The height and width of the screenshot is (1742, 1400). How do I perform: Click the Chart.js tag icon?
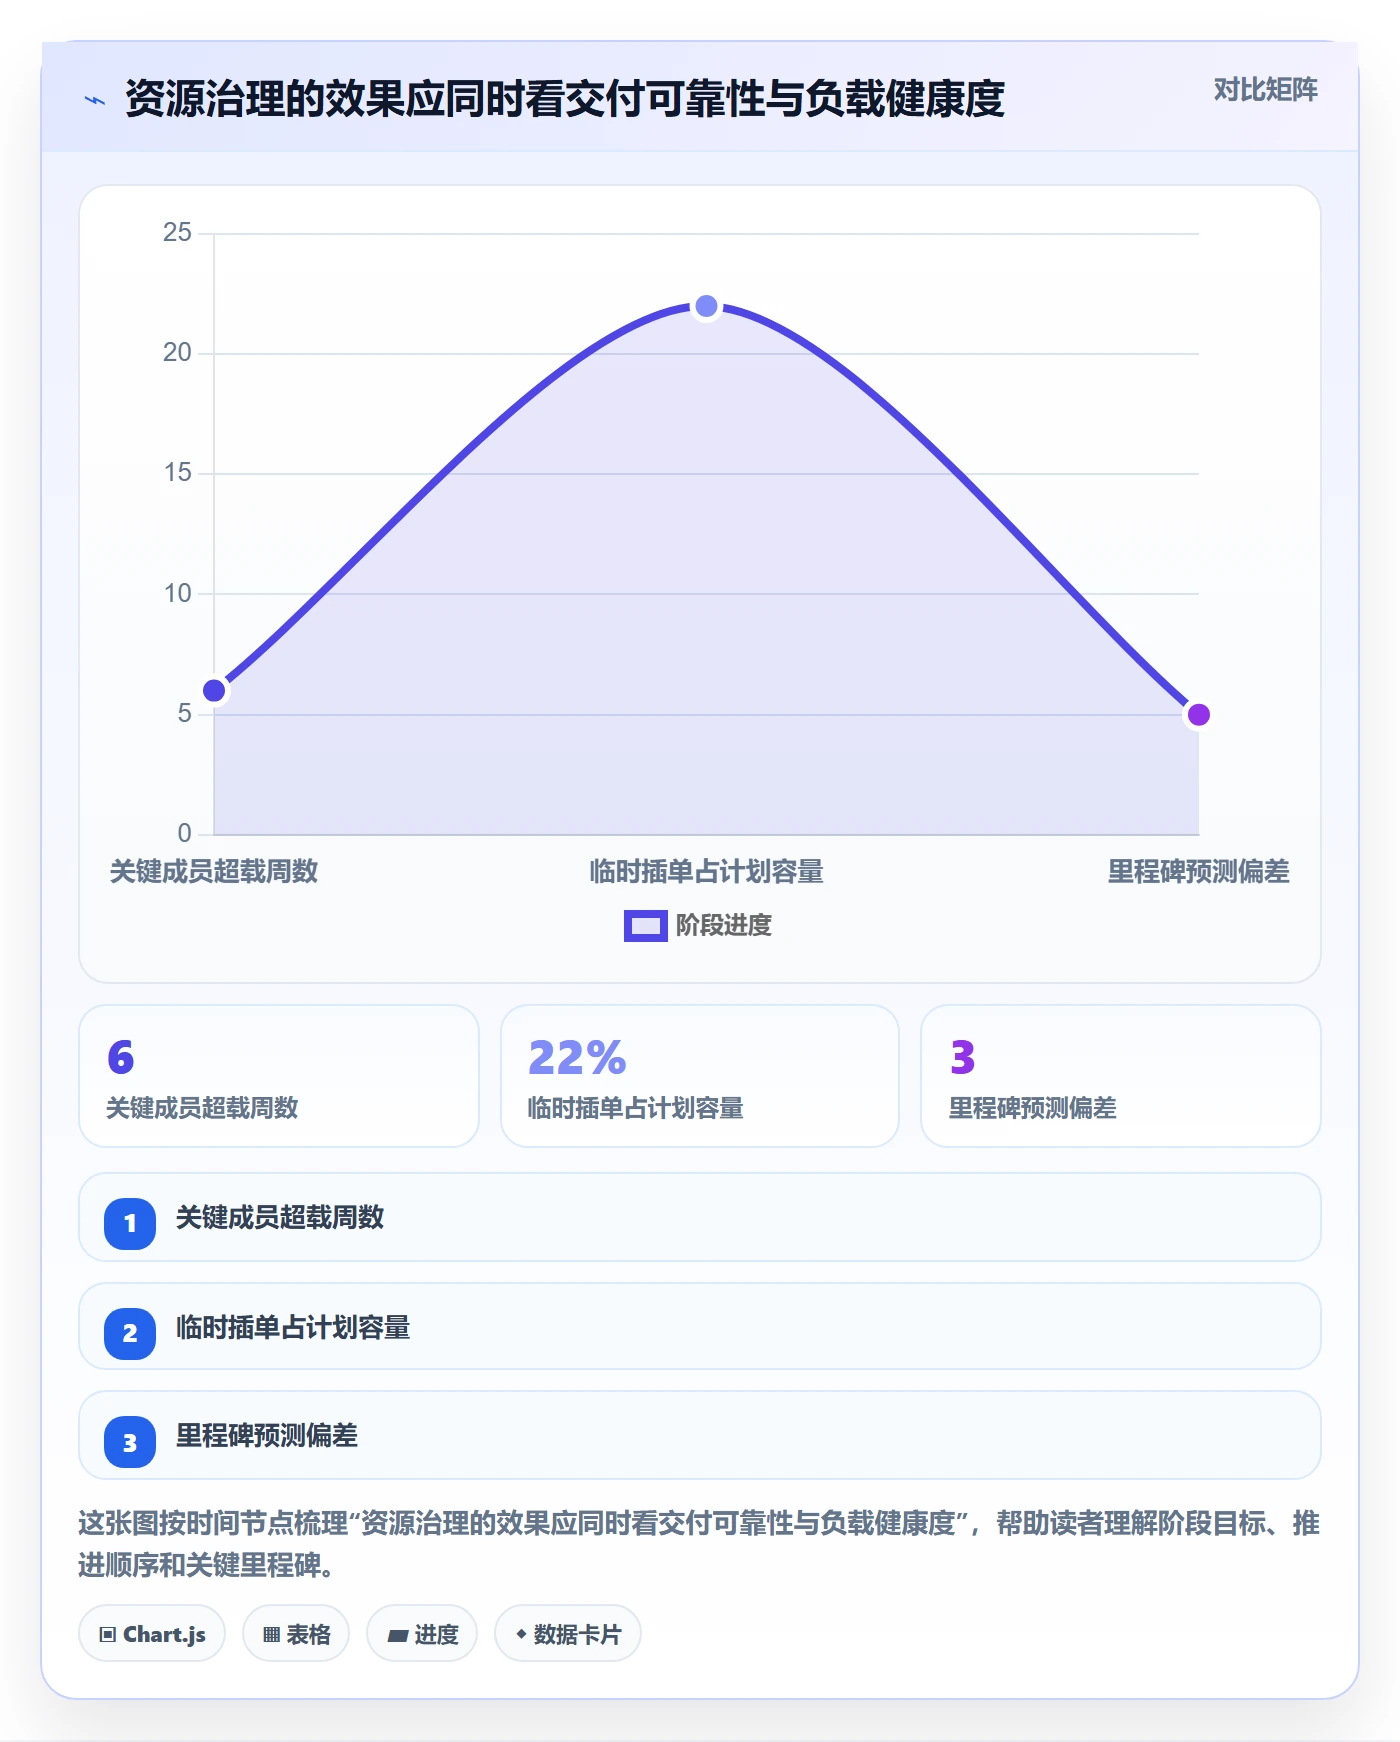pos(108,1635)
